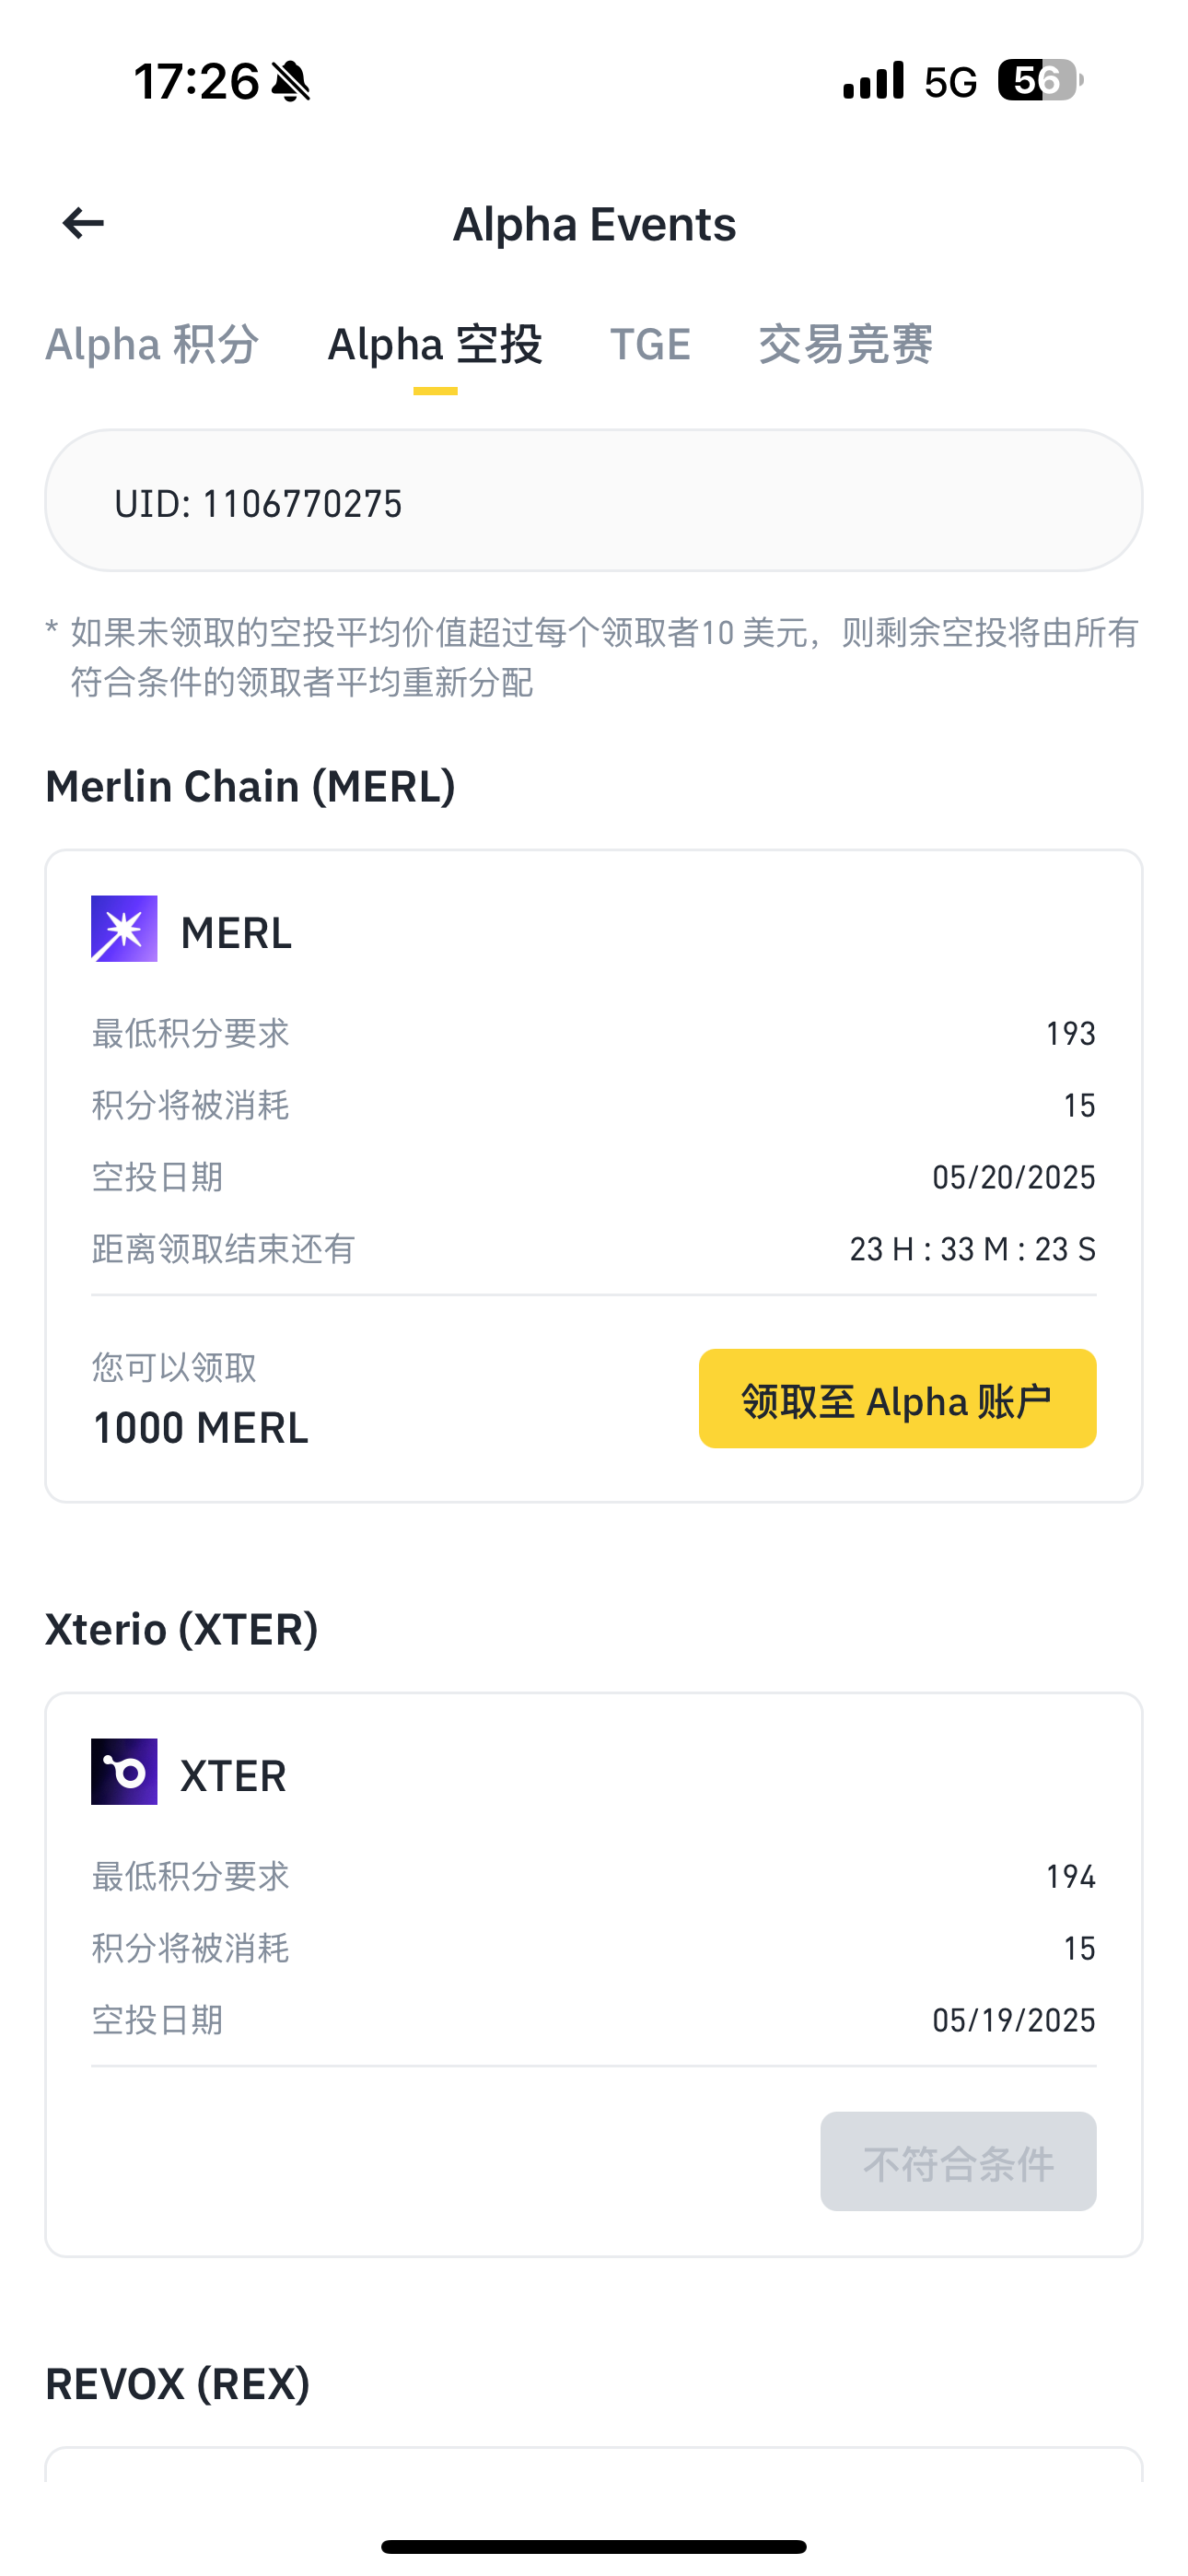Select the Alpha 空投 tab
The image size is (1188, 2576).
point(435,345)
